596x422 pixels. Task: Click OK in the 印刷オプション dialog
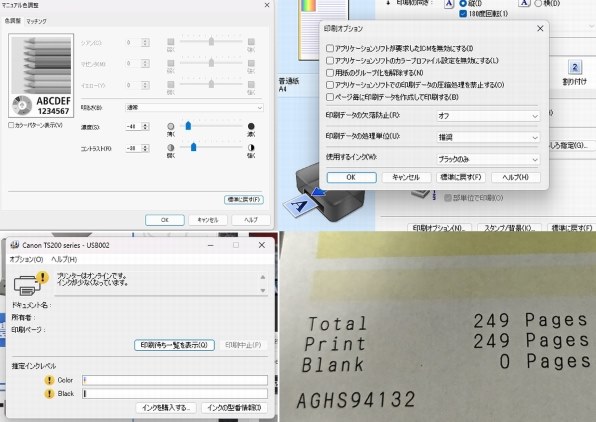coord(352,177)
